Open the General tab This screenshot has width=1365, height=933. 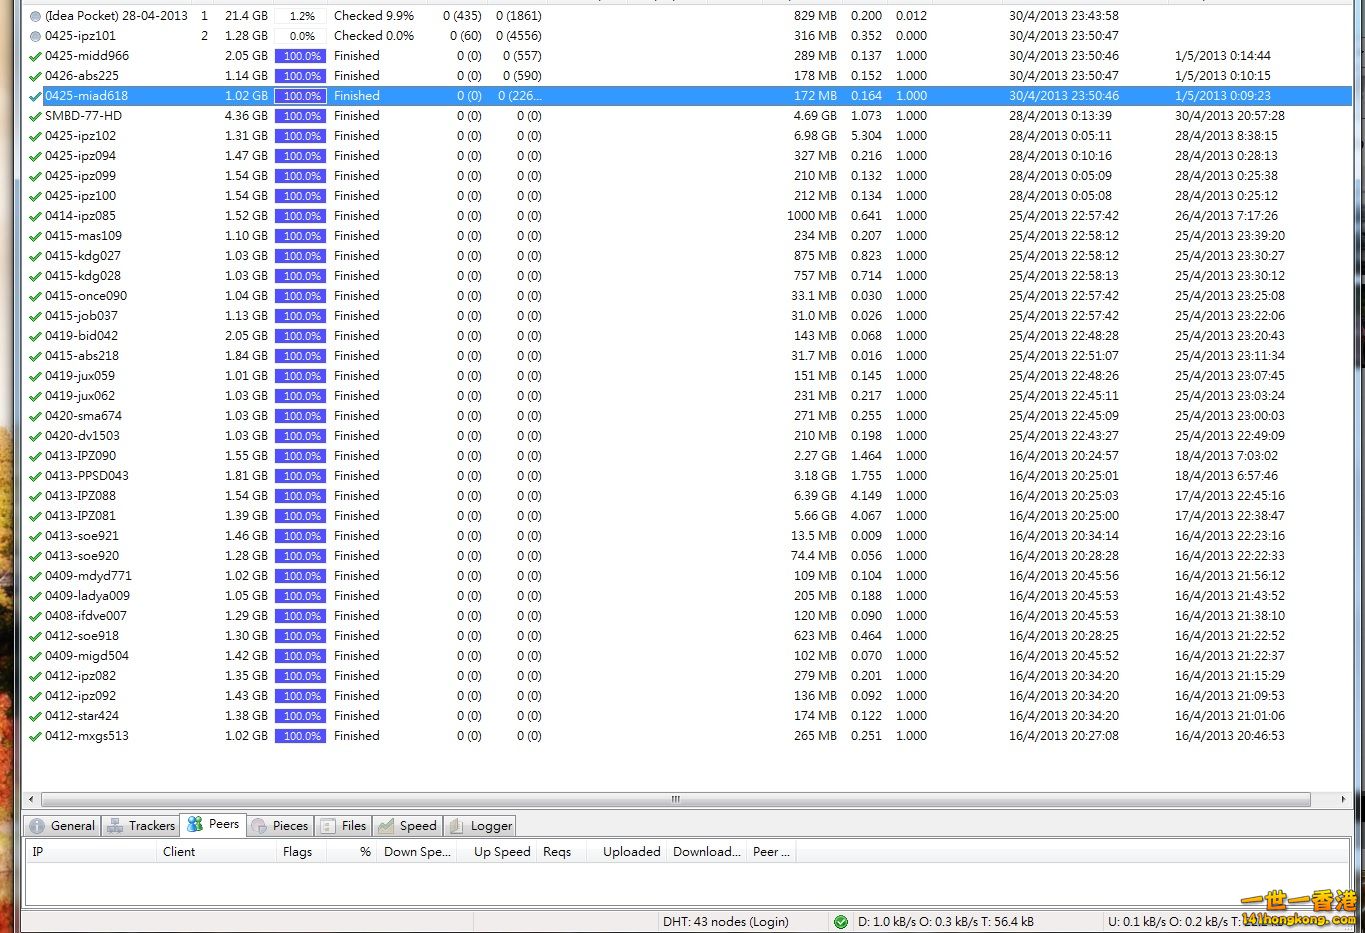click(x=62, y=825)
